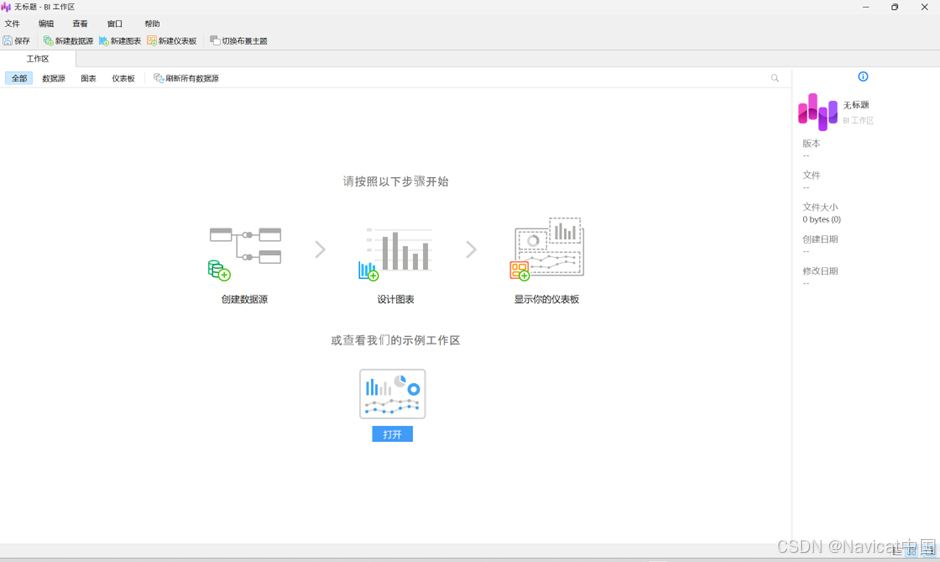Viewport: 940px width, 562px height.
Task: Click 新建数据源 in the toolbar
Action: click(x=68, y=41)
